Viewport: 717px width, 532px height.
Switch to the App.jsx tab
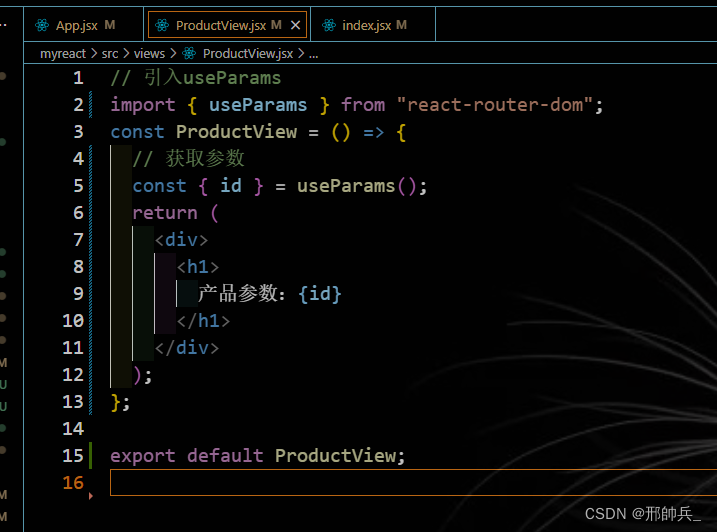[84, 25]
